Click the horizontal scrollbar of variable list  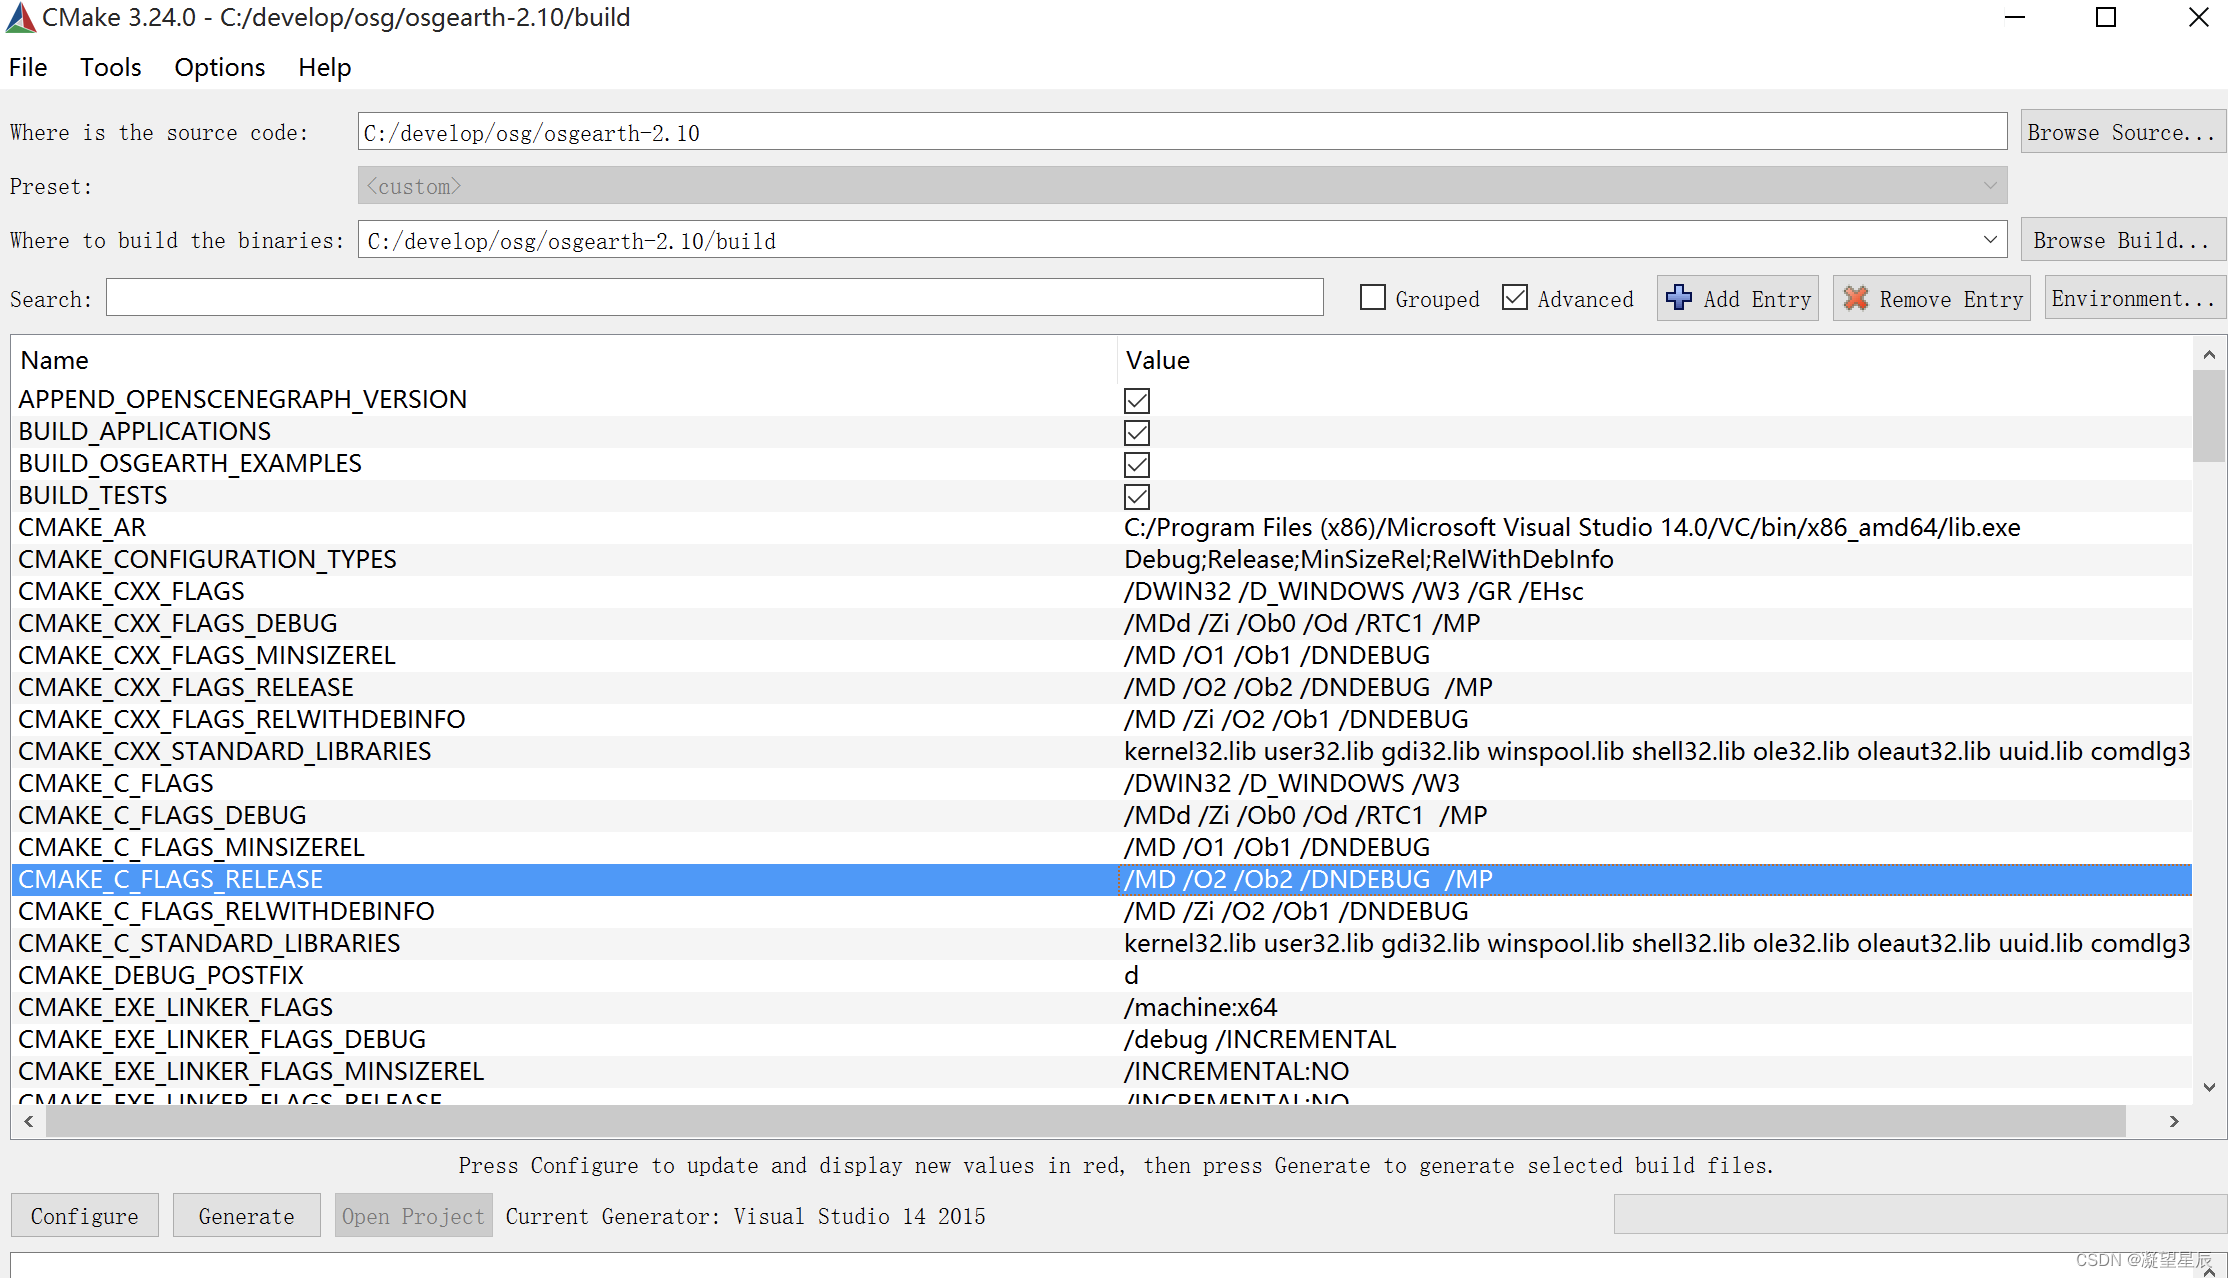tap(1086, 1122)
